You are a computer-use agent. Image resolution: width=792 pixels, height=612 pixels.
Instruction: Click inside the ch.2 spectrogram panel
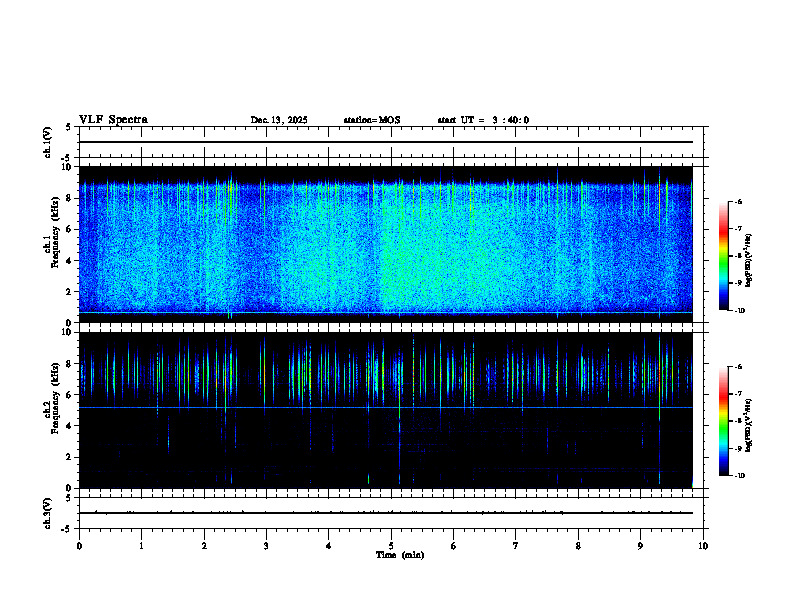click(386, 410)
